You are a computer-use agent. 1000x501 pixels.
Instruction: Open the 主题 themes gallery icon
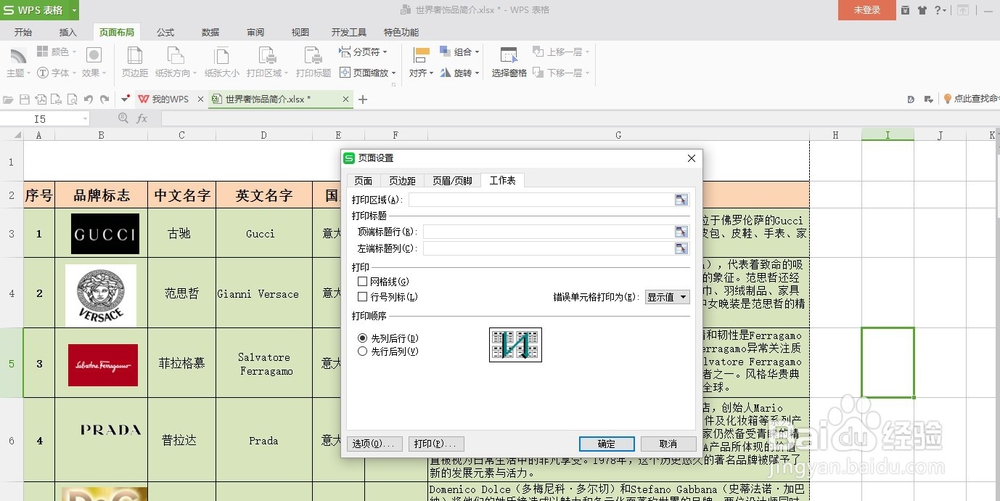click(18, 56)
